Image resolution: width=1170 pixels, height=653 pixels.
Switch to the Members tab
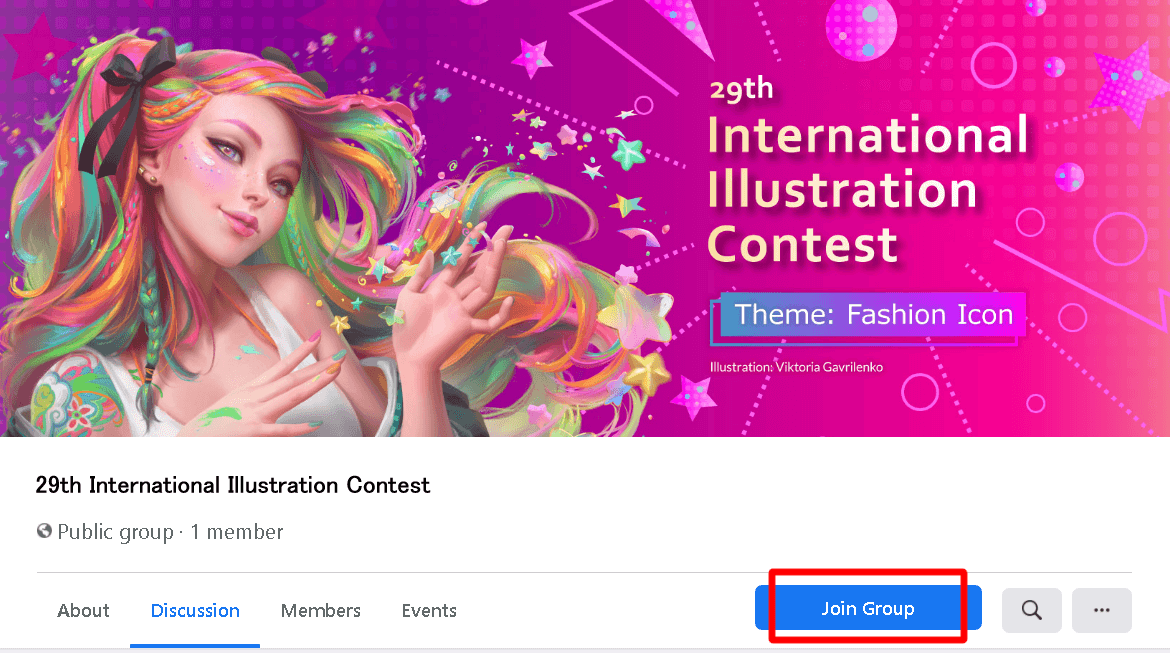[320, 610]
